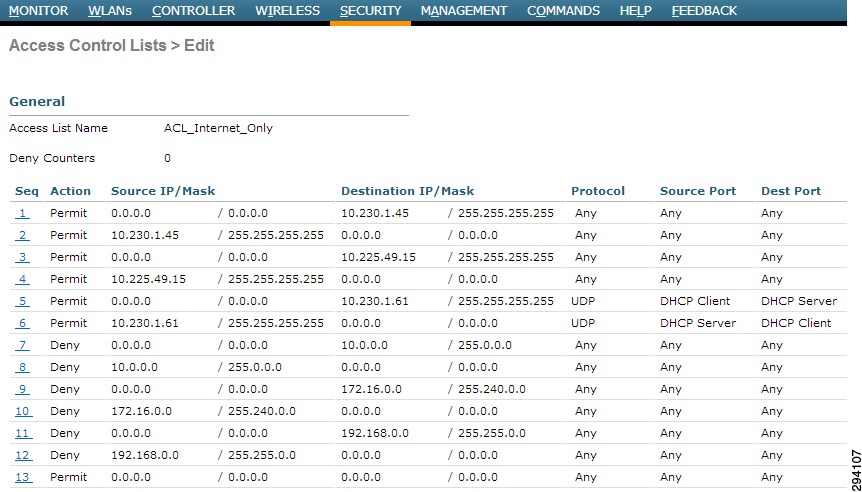Click destination IP 10.230.1.61 in row 5
This screenshot has width=862, height=492.
[x=375, y=301]
